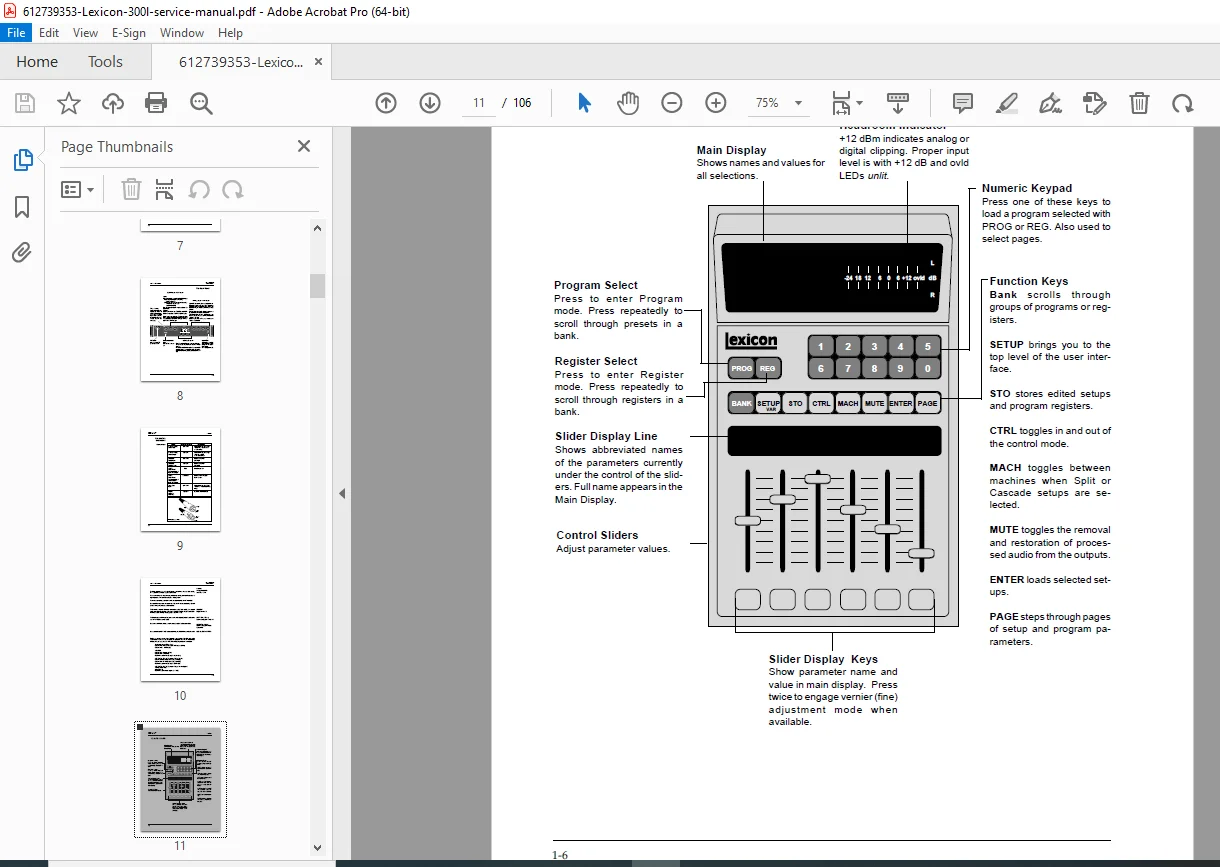Click the 'Function Keys' heading text
This screenshot has width=1220, height=867.
1029,281
